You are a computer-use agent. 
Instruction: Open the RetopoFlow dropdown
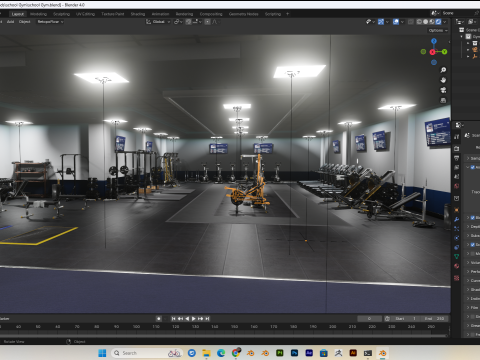click(50, 22)
